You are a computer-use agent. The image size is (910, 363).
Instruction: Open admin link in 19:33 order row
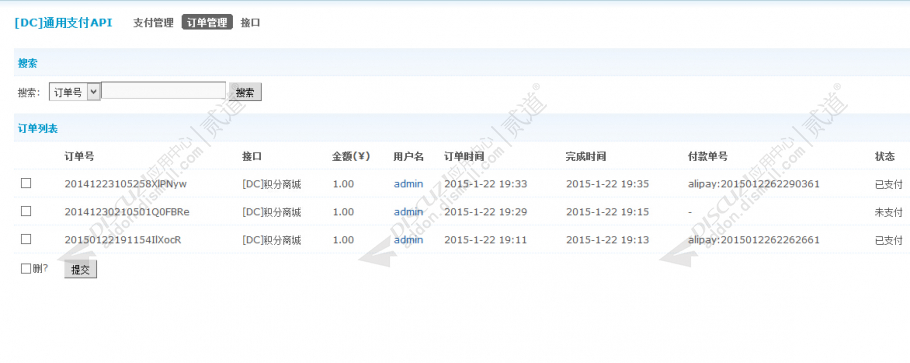[409, 184]
